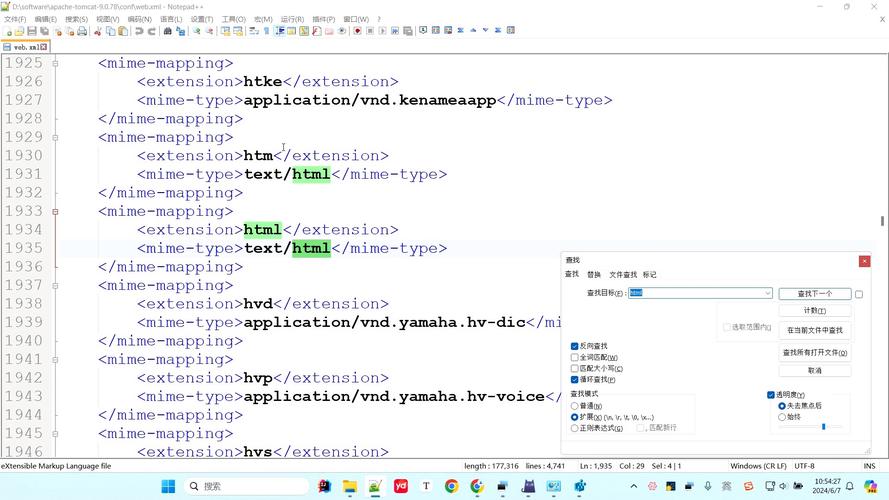Click the Redo toolbar icon
Screen dimensions: 889x500
click(x=151, y=31)
